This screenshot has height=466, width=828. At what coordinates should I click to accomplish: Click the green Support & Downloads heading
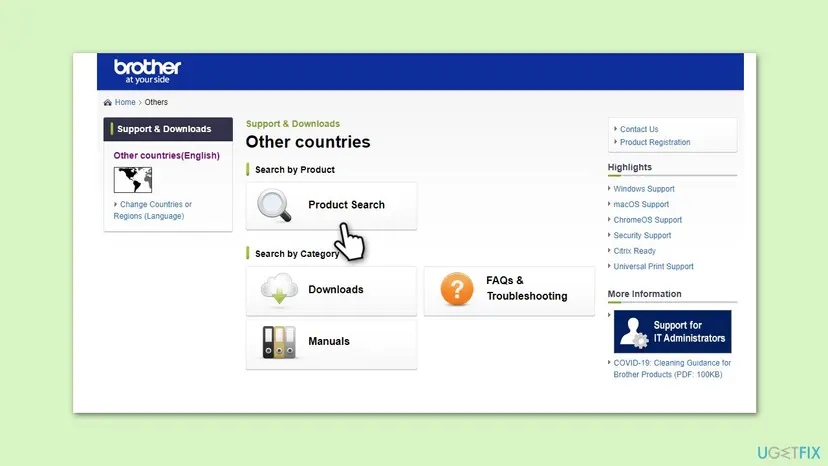[x=293, y=124]
